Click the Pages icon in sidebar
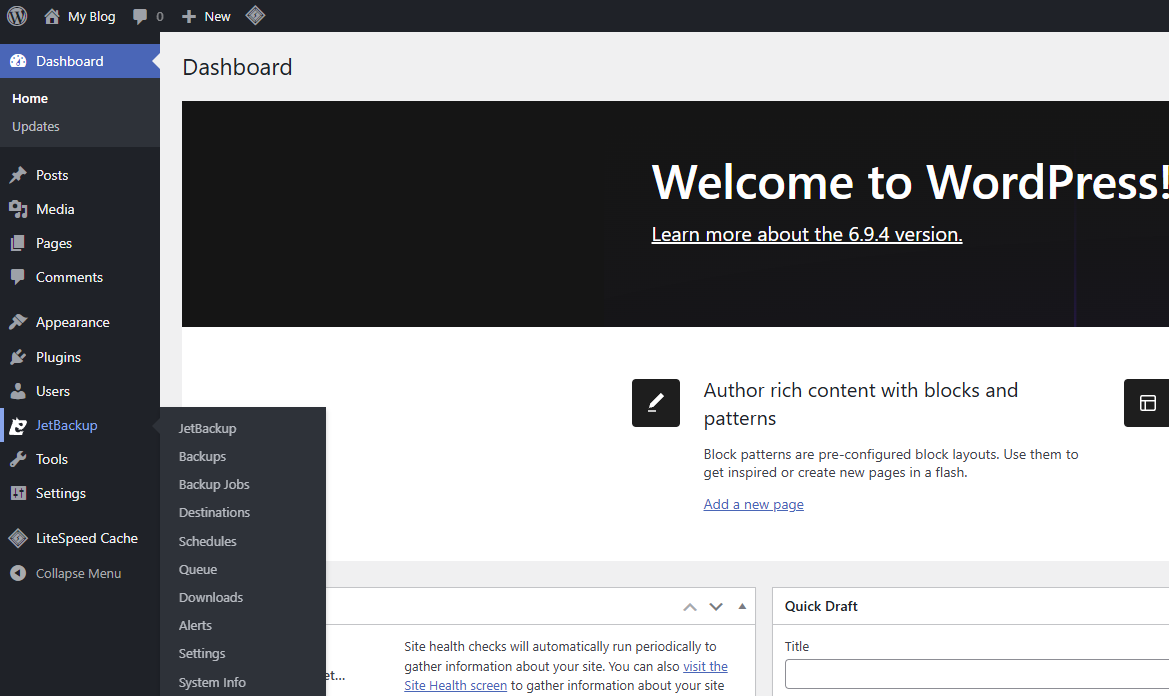 coord(18,243)
